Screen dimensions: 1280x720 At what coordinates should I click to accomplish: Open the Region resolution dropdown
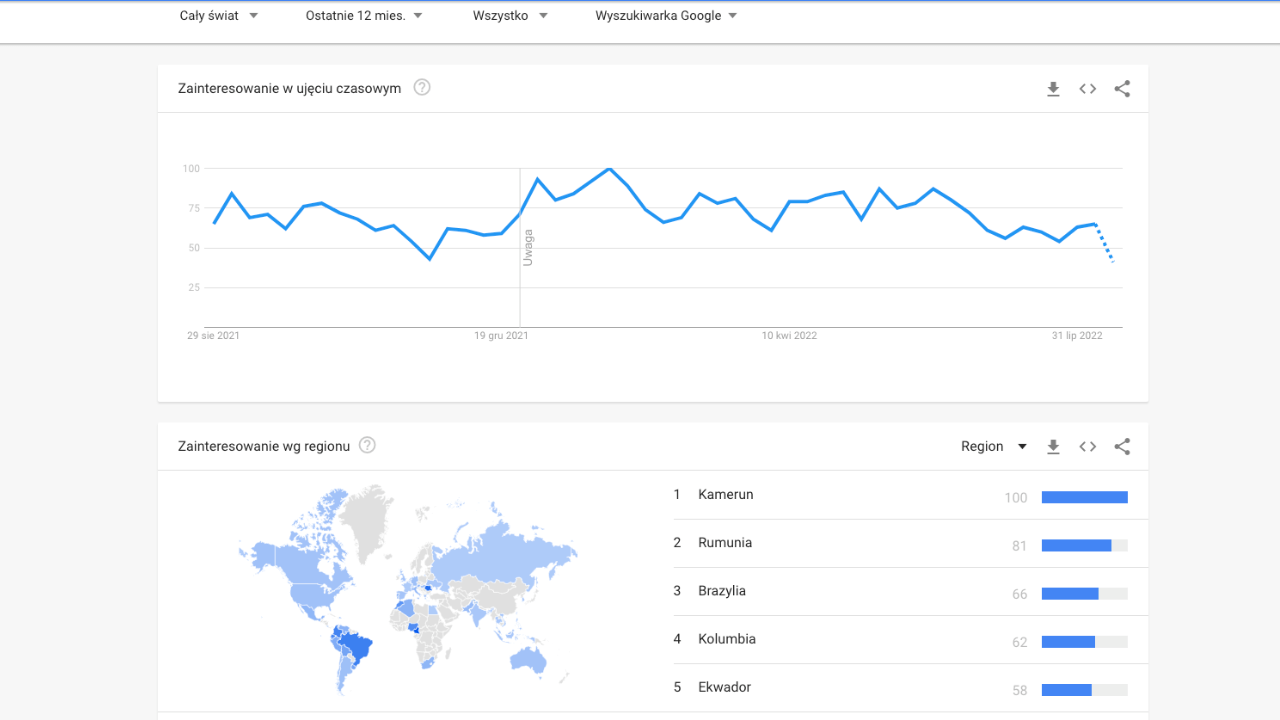pos(993,446)
